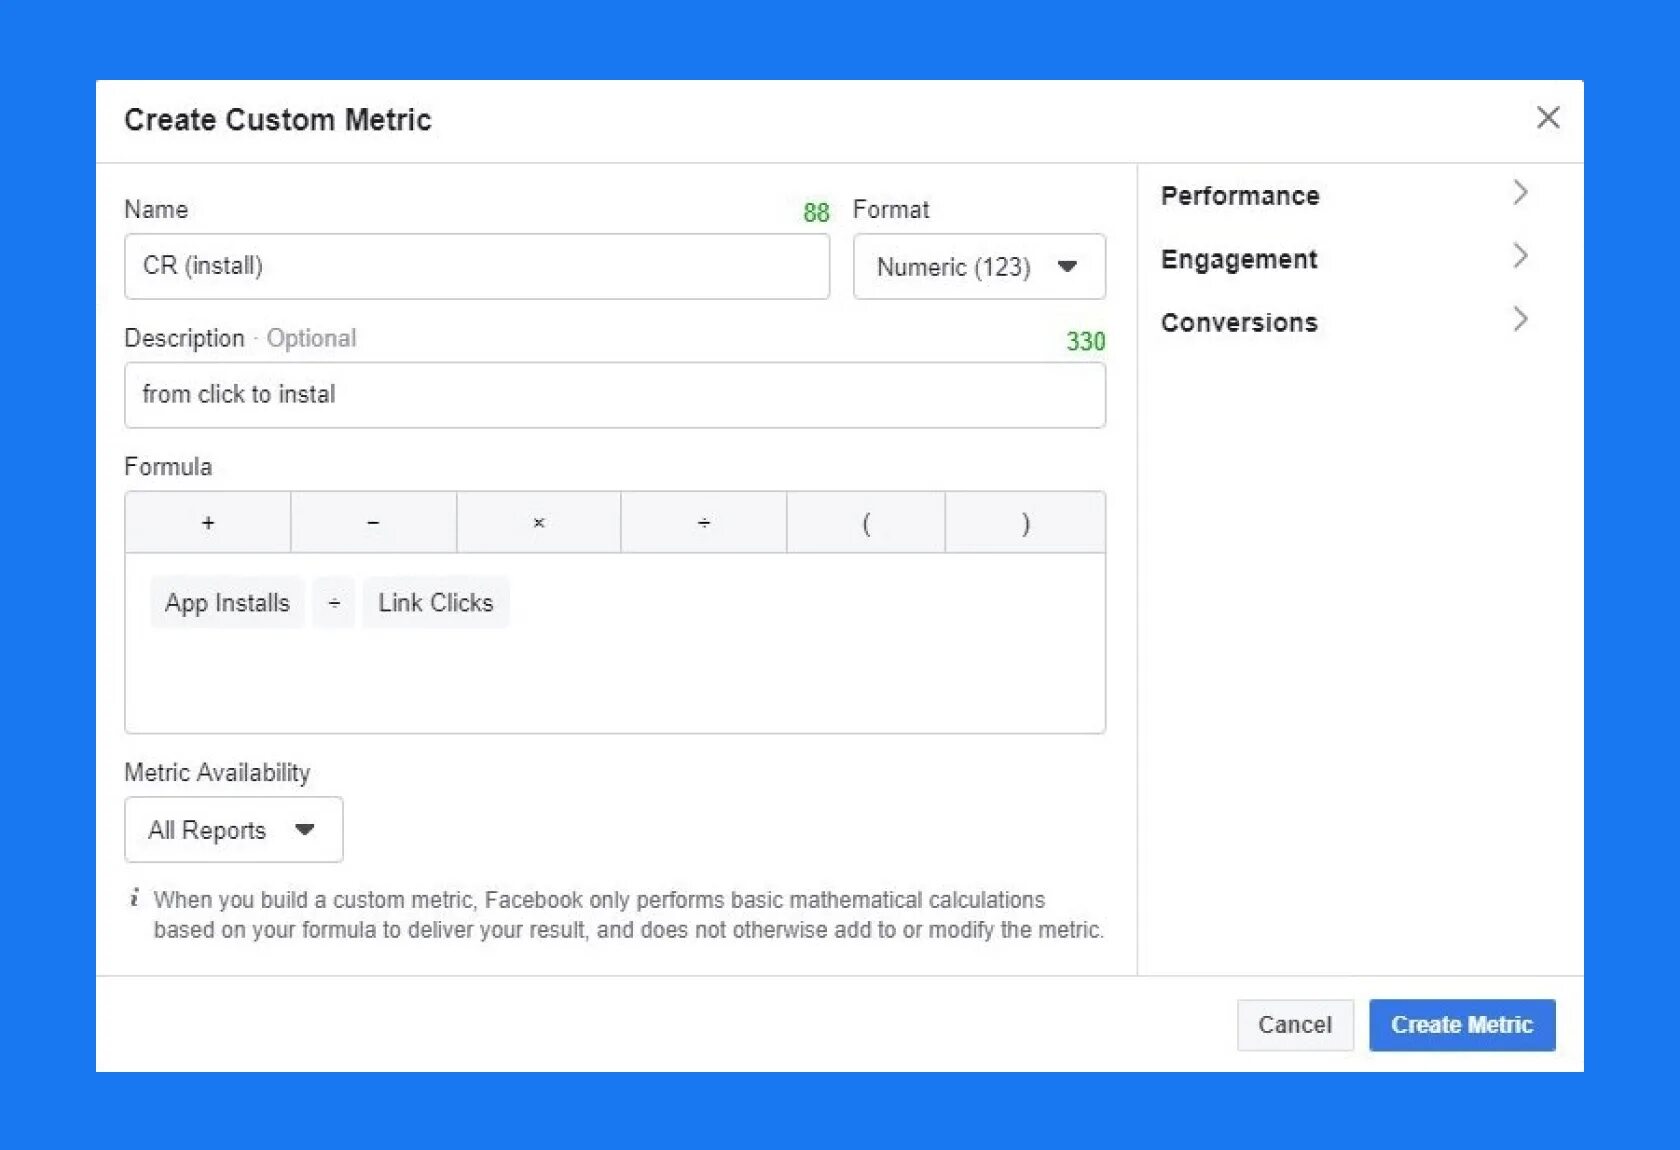Insert a closing parenthesis into formula
The height and width of the screenshot is (1150, 1680).
[x=1025, y=523]
